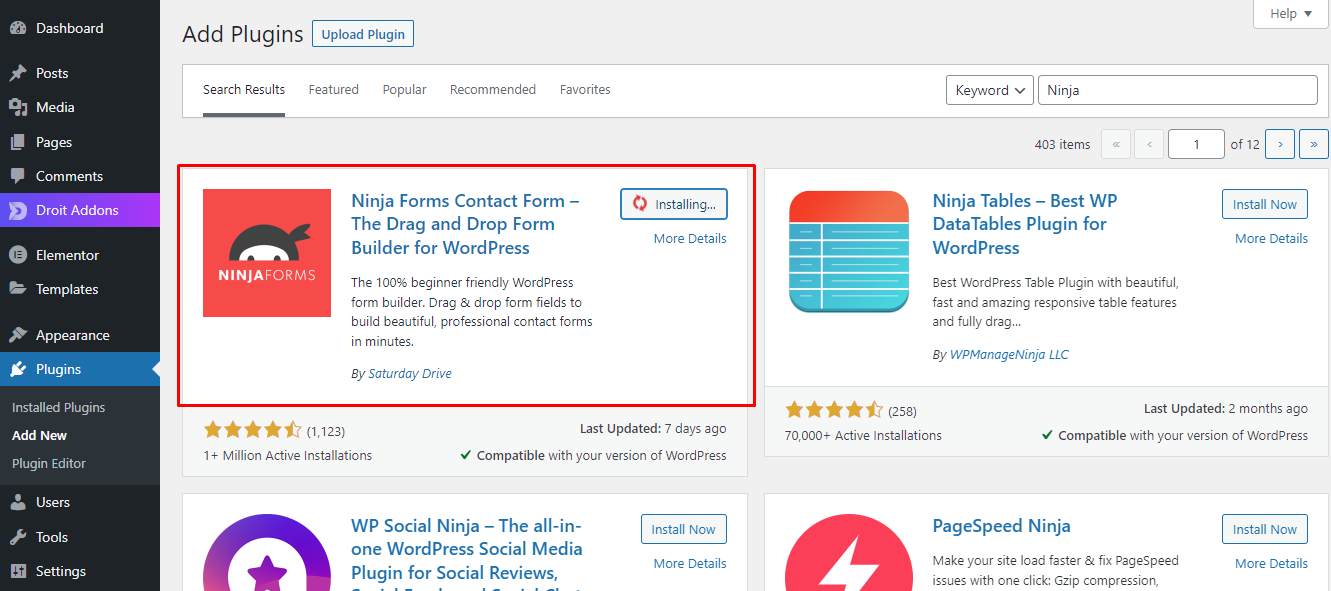Click '70,000+ Active Installations' text
The image size is (1331, 591).
(x=863, y=436)
